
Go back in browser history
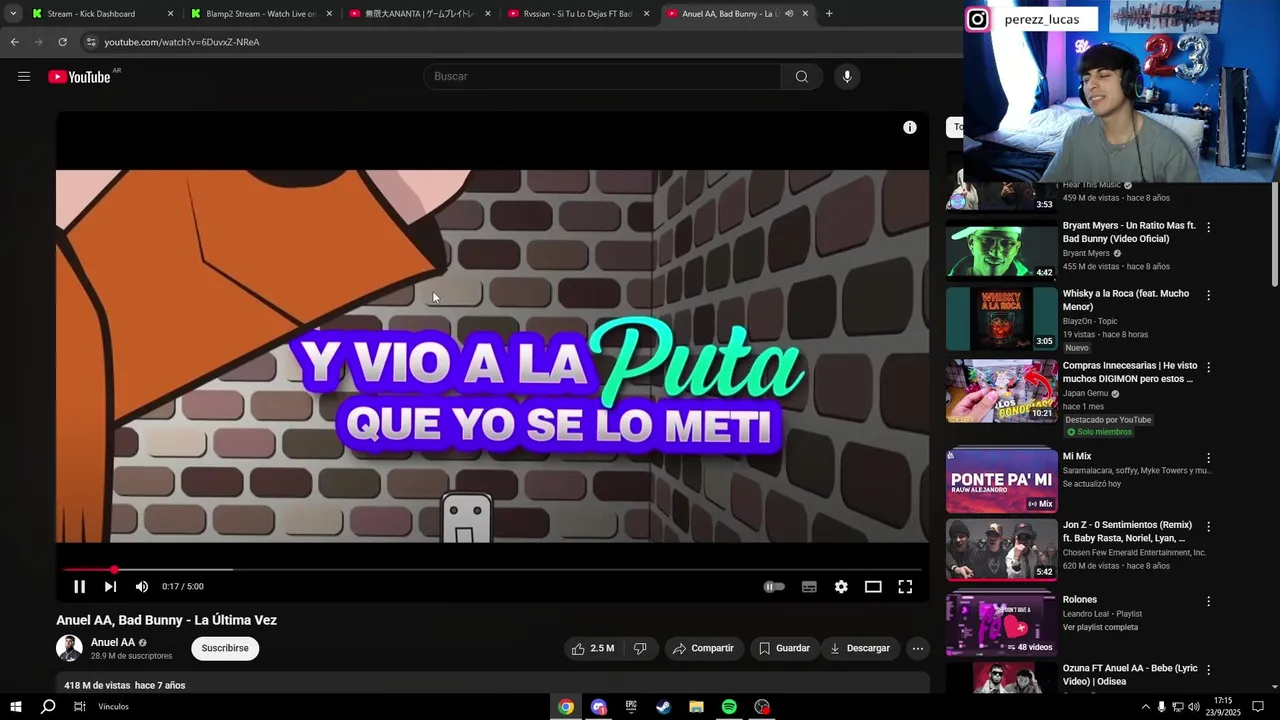[x=14, y=42]
